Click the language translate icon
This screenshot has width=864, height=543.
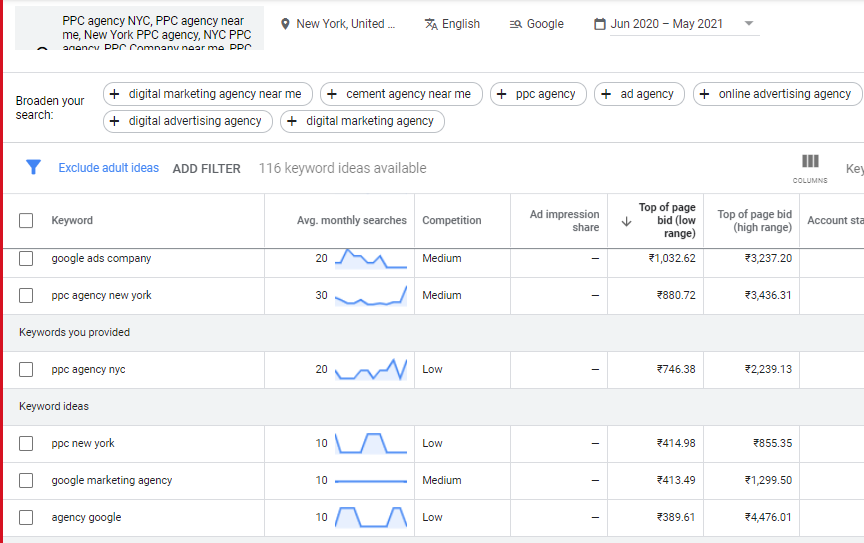[430, 24]
